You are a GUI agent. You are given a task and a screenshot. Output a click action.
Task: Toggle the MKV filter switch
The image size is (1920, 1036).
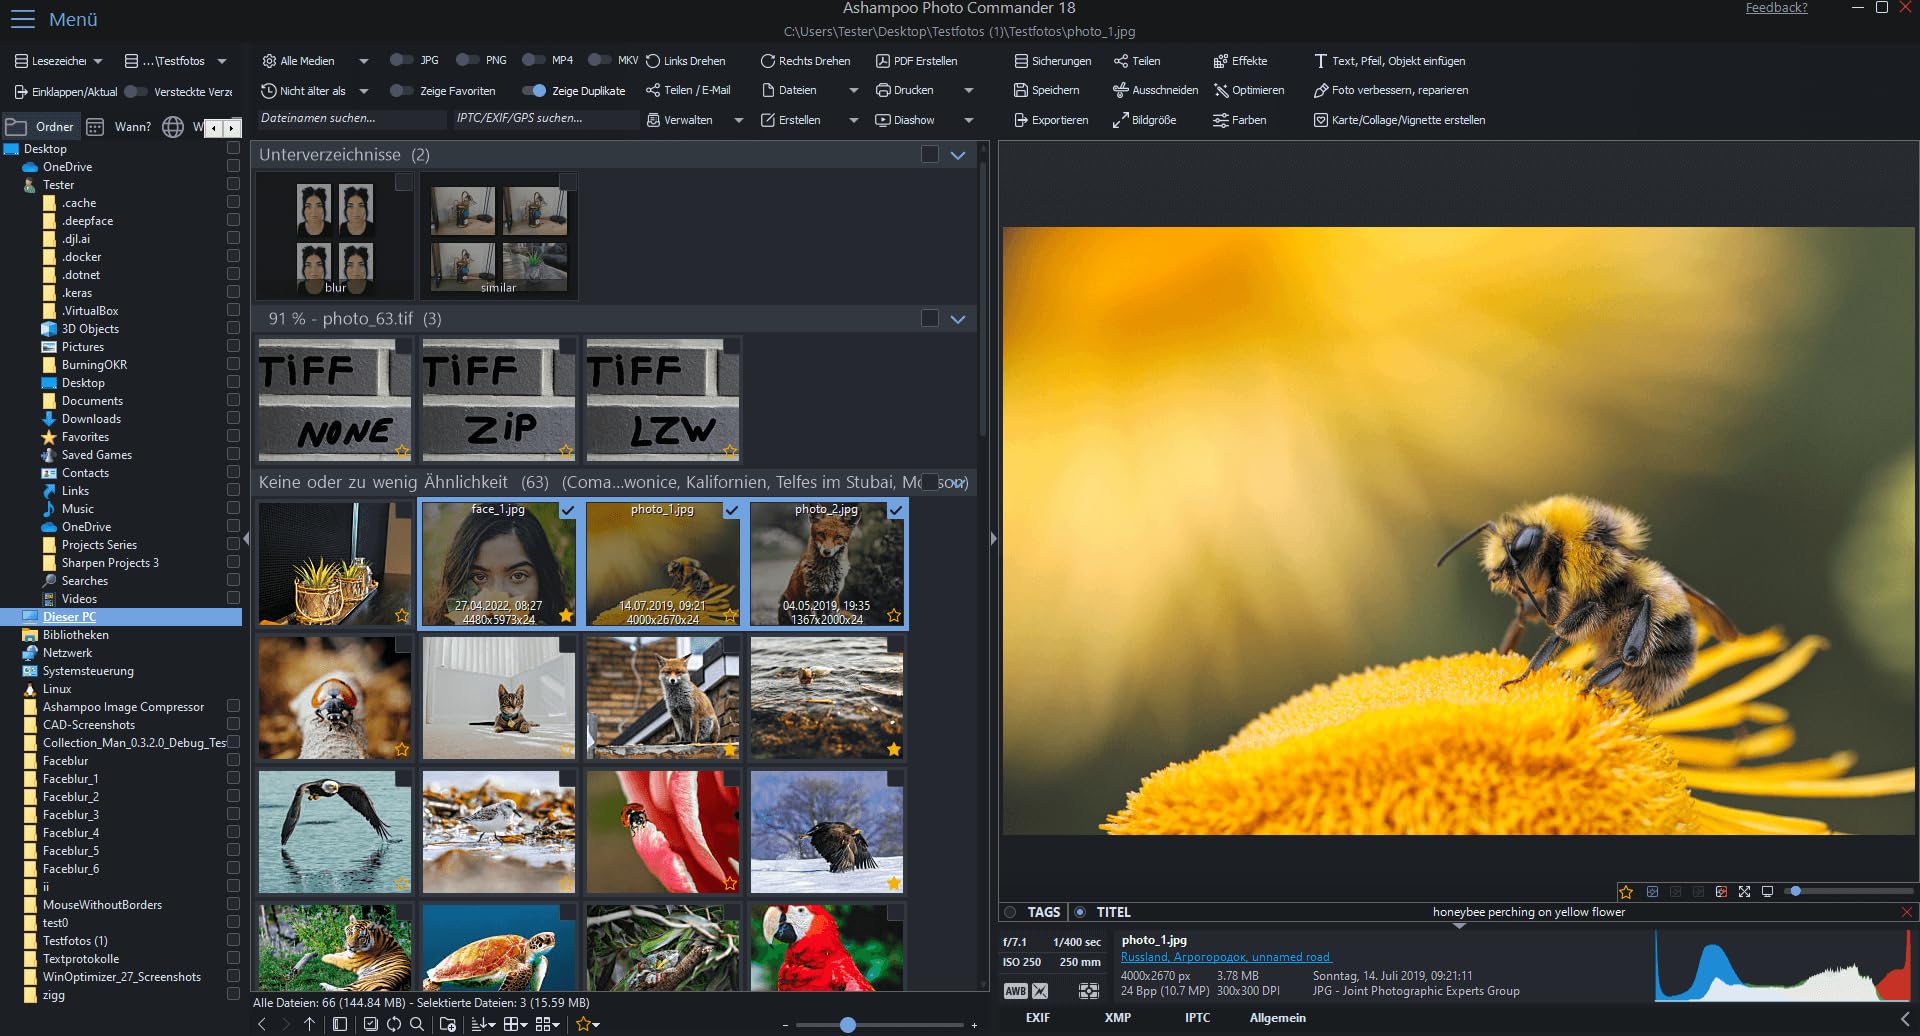[x=599, y=60]
